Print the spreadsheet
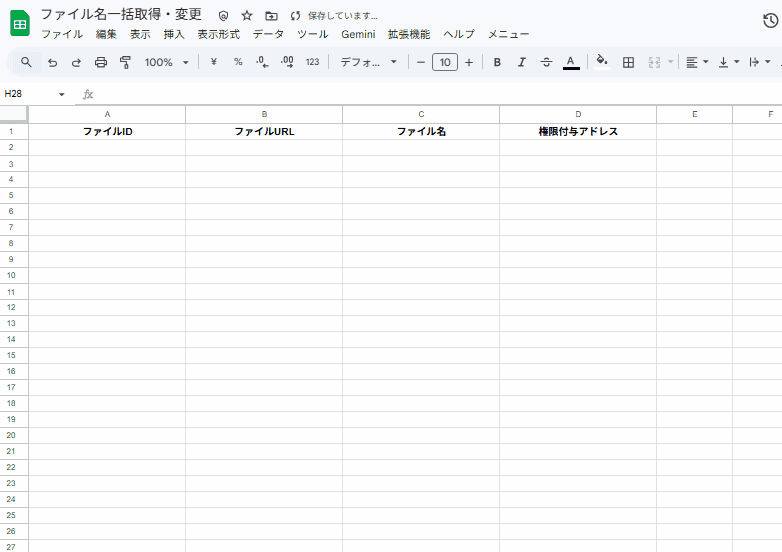This screenshot has width=782, height=552. (101, 62)
